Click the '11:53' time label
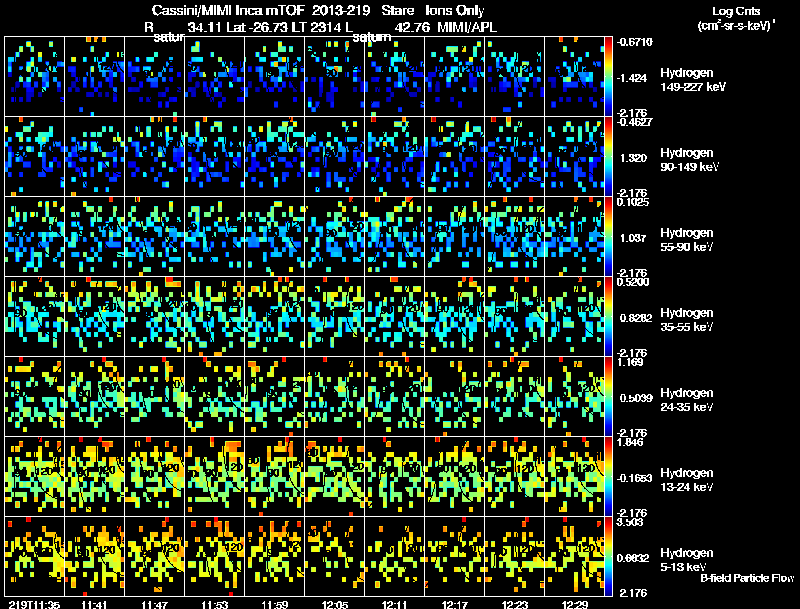 click(214, 605)
